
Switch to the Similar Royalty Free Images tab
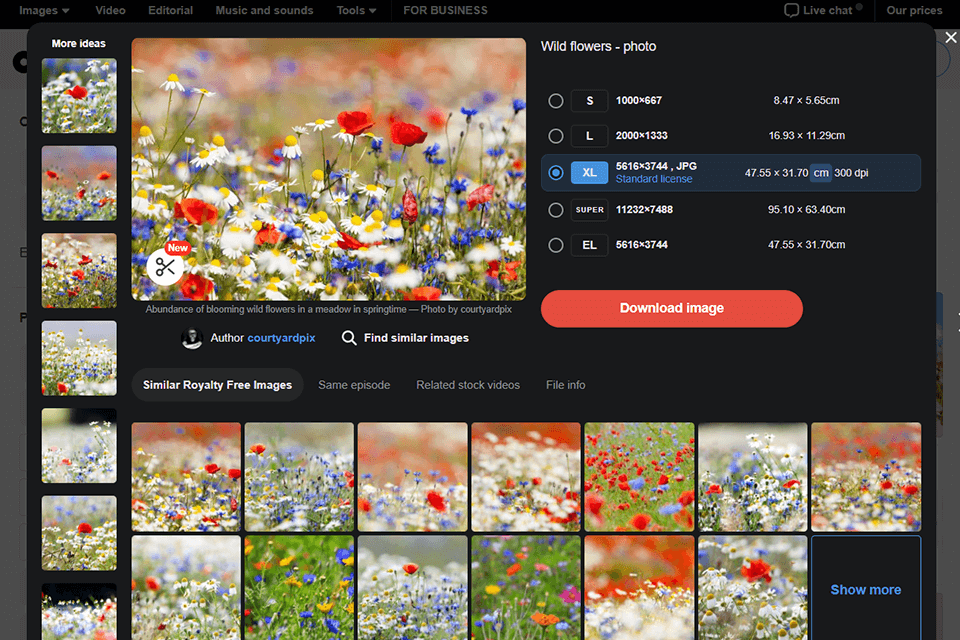(x=217, y=385)
